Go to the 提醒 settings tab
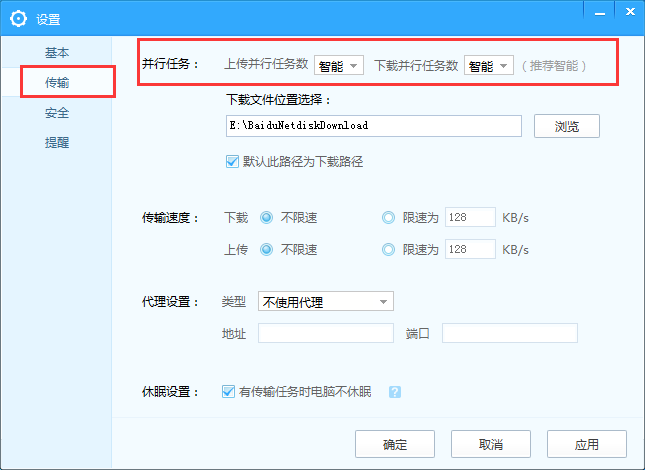The height and width of the screenshot is (470, 645). tap(57, 143)
